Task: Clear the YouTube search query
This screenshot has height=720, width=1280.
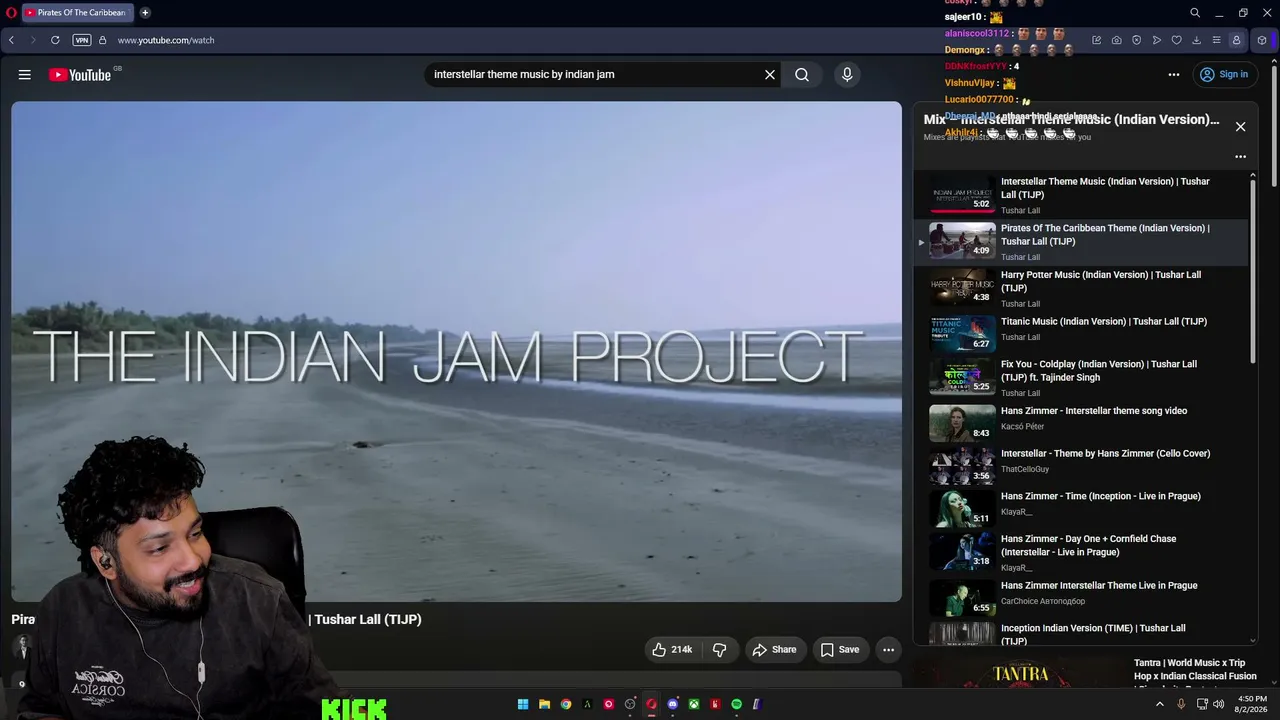Action: point(770,75)
